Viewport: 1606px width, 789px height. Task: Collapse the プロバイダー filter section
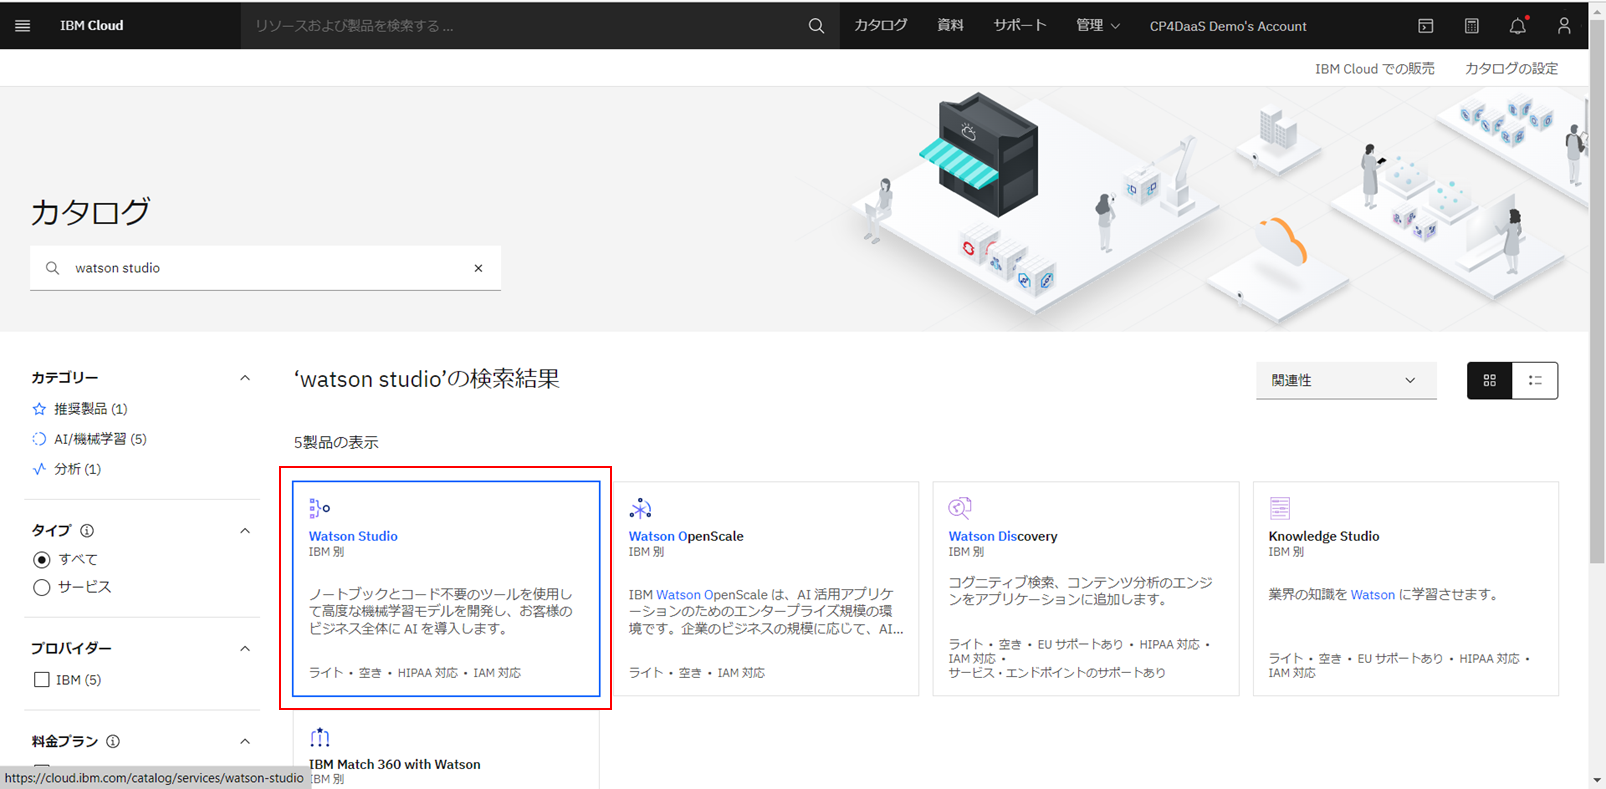pyautogui.click(x=245, y=649)
